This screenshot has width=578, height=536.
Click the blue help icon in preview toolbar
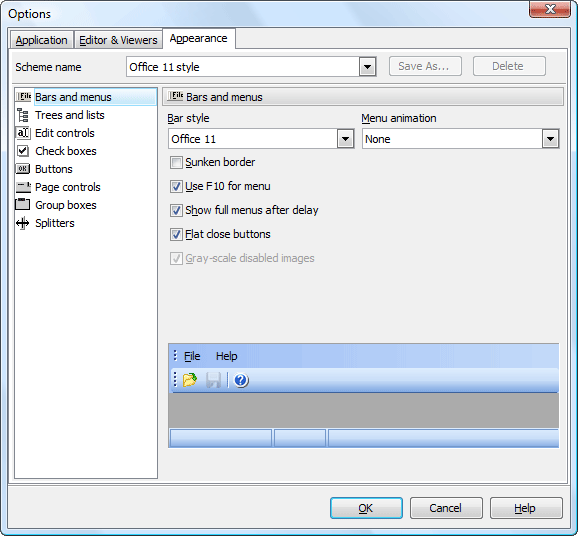tap(241, 380)
